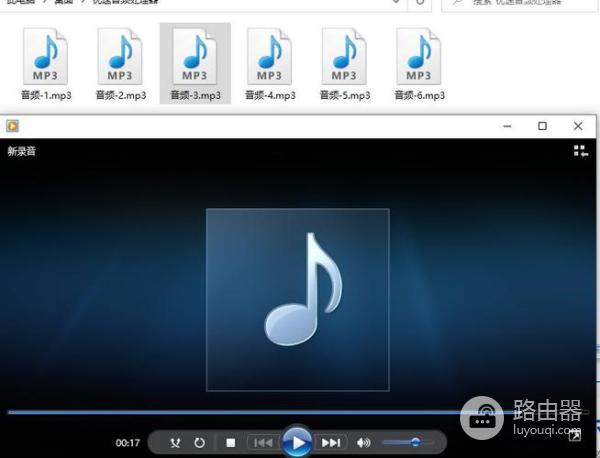This screenshot has height=458, width=600.
Task: Select the 音频-3.mp3 file icon
Action: tap(195, 56)
